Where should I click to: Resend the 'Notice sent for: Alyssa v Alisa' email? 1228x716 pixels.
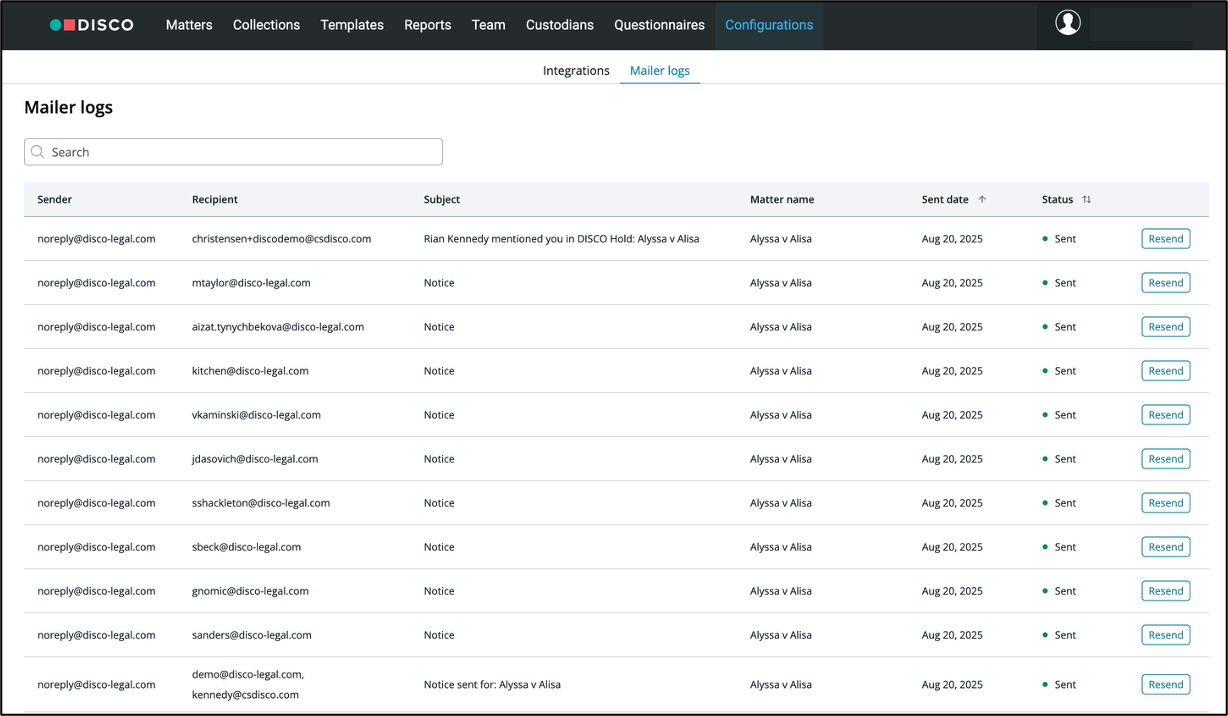point(1165,685)
